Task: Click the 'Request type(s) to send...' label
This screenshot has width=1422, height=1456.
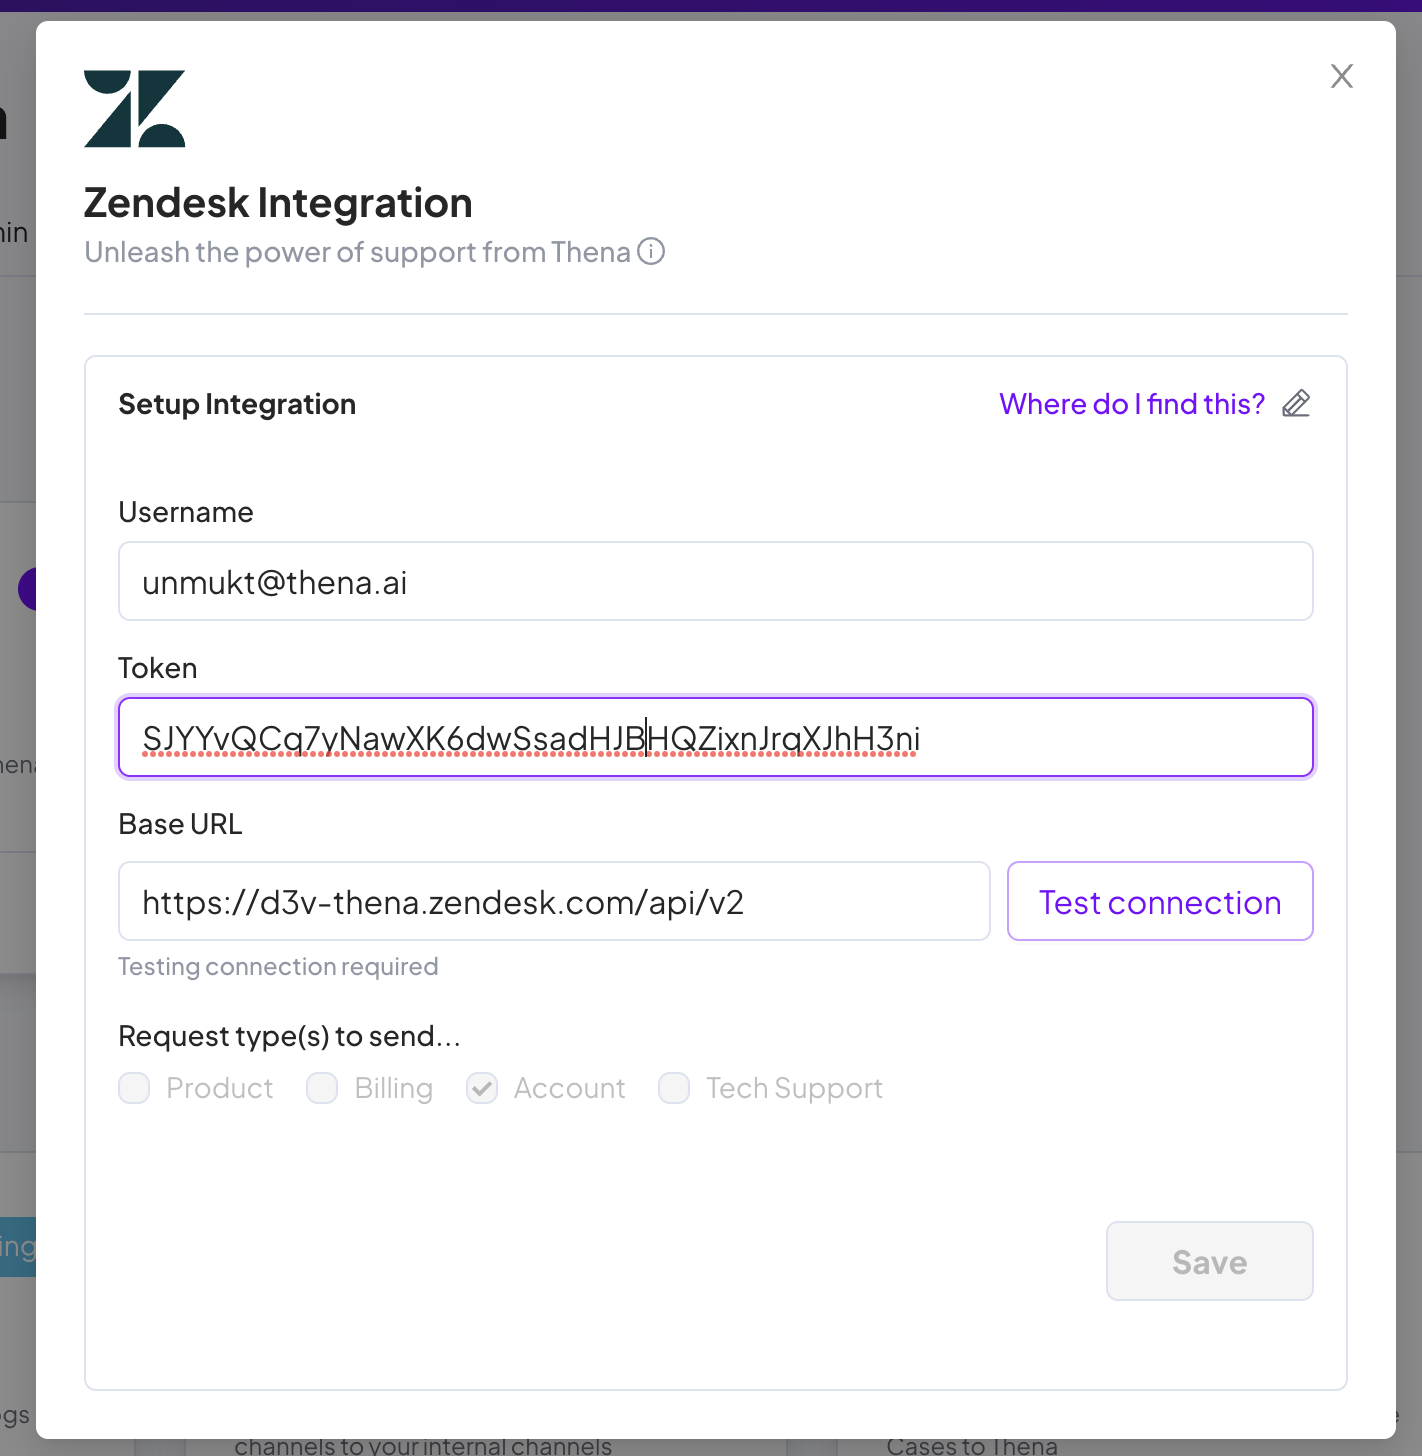Action: tap(290, 1036)
